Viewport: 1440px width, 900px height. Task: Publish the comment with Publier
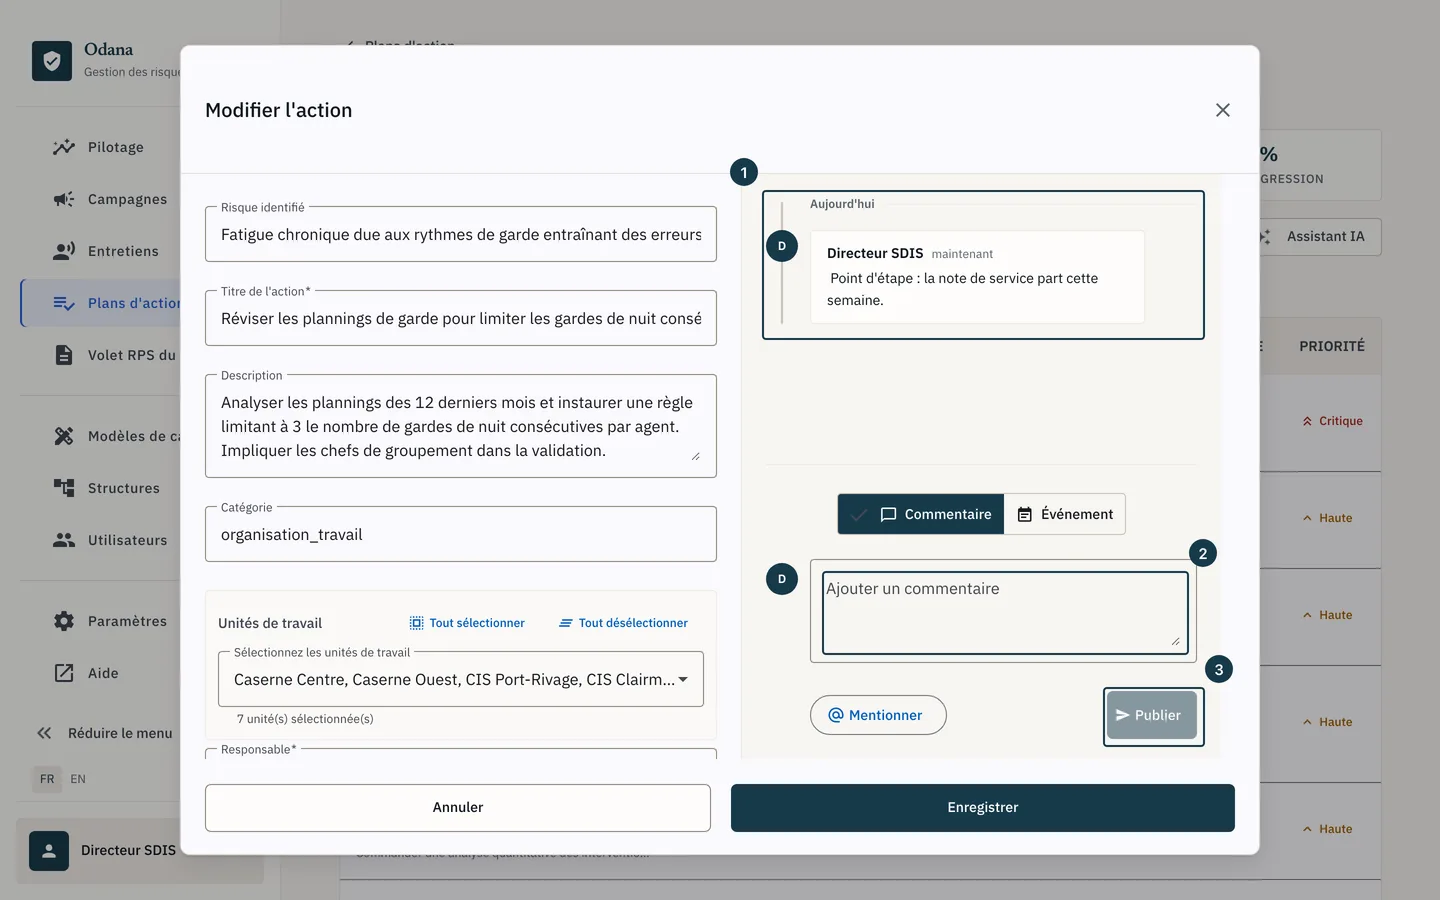point(1152,715)
